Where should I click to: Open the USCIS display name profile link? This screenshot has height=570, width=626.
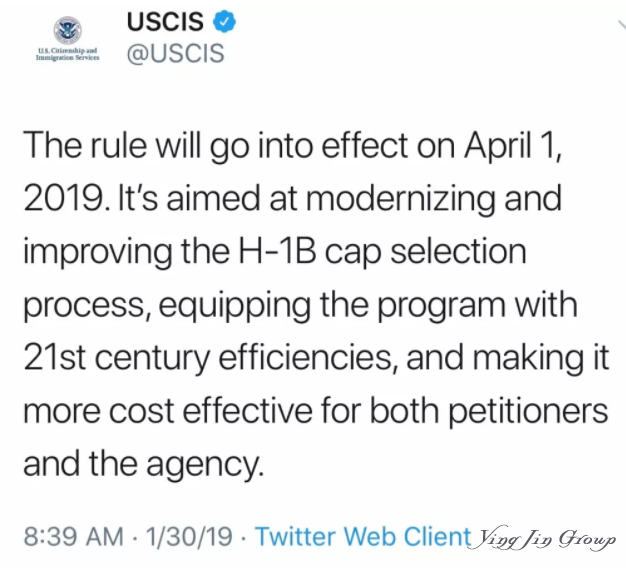click(165, 22)
